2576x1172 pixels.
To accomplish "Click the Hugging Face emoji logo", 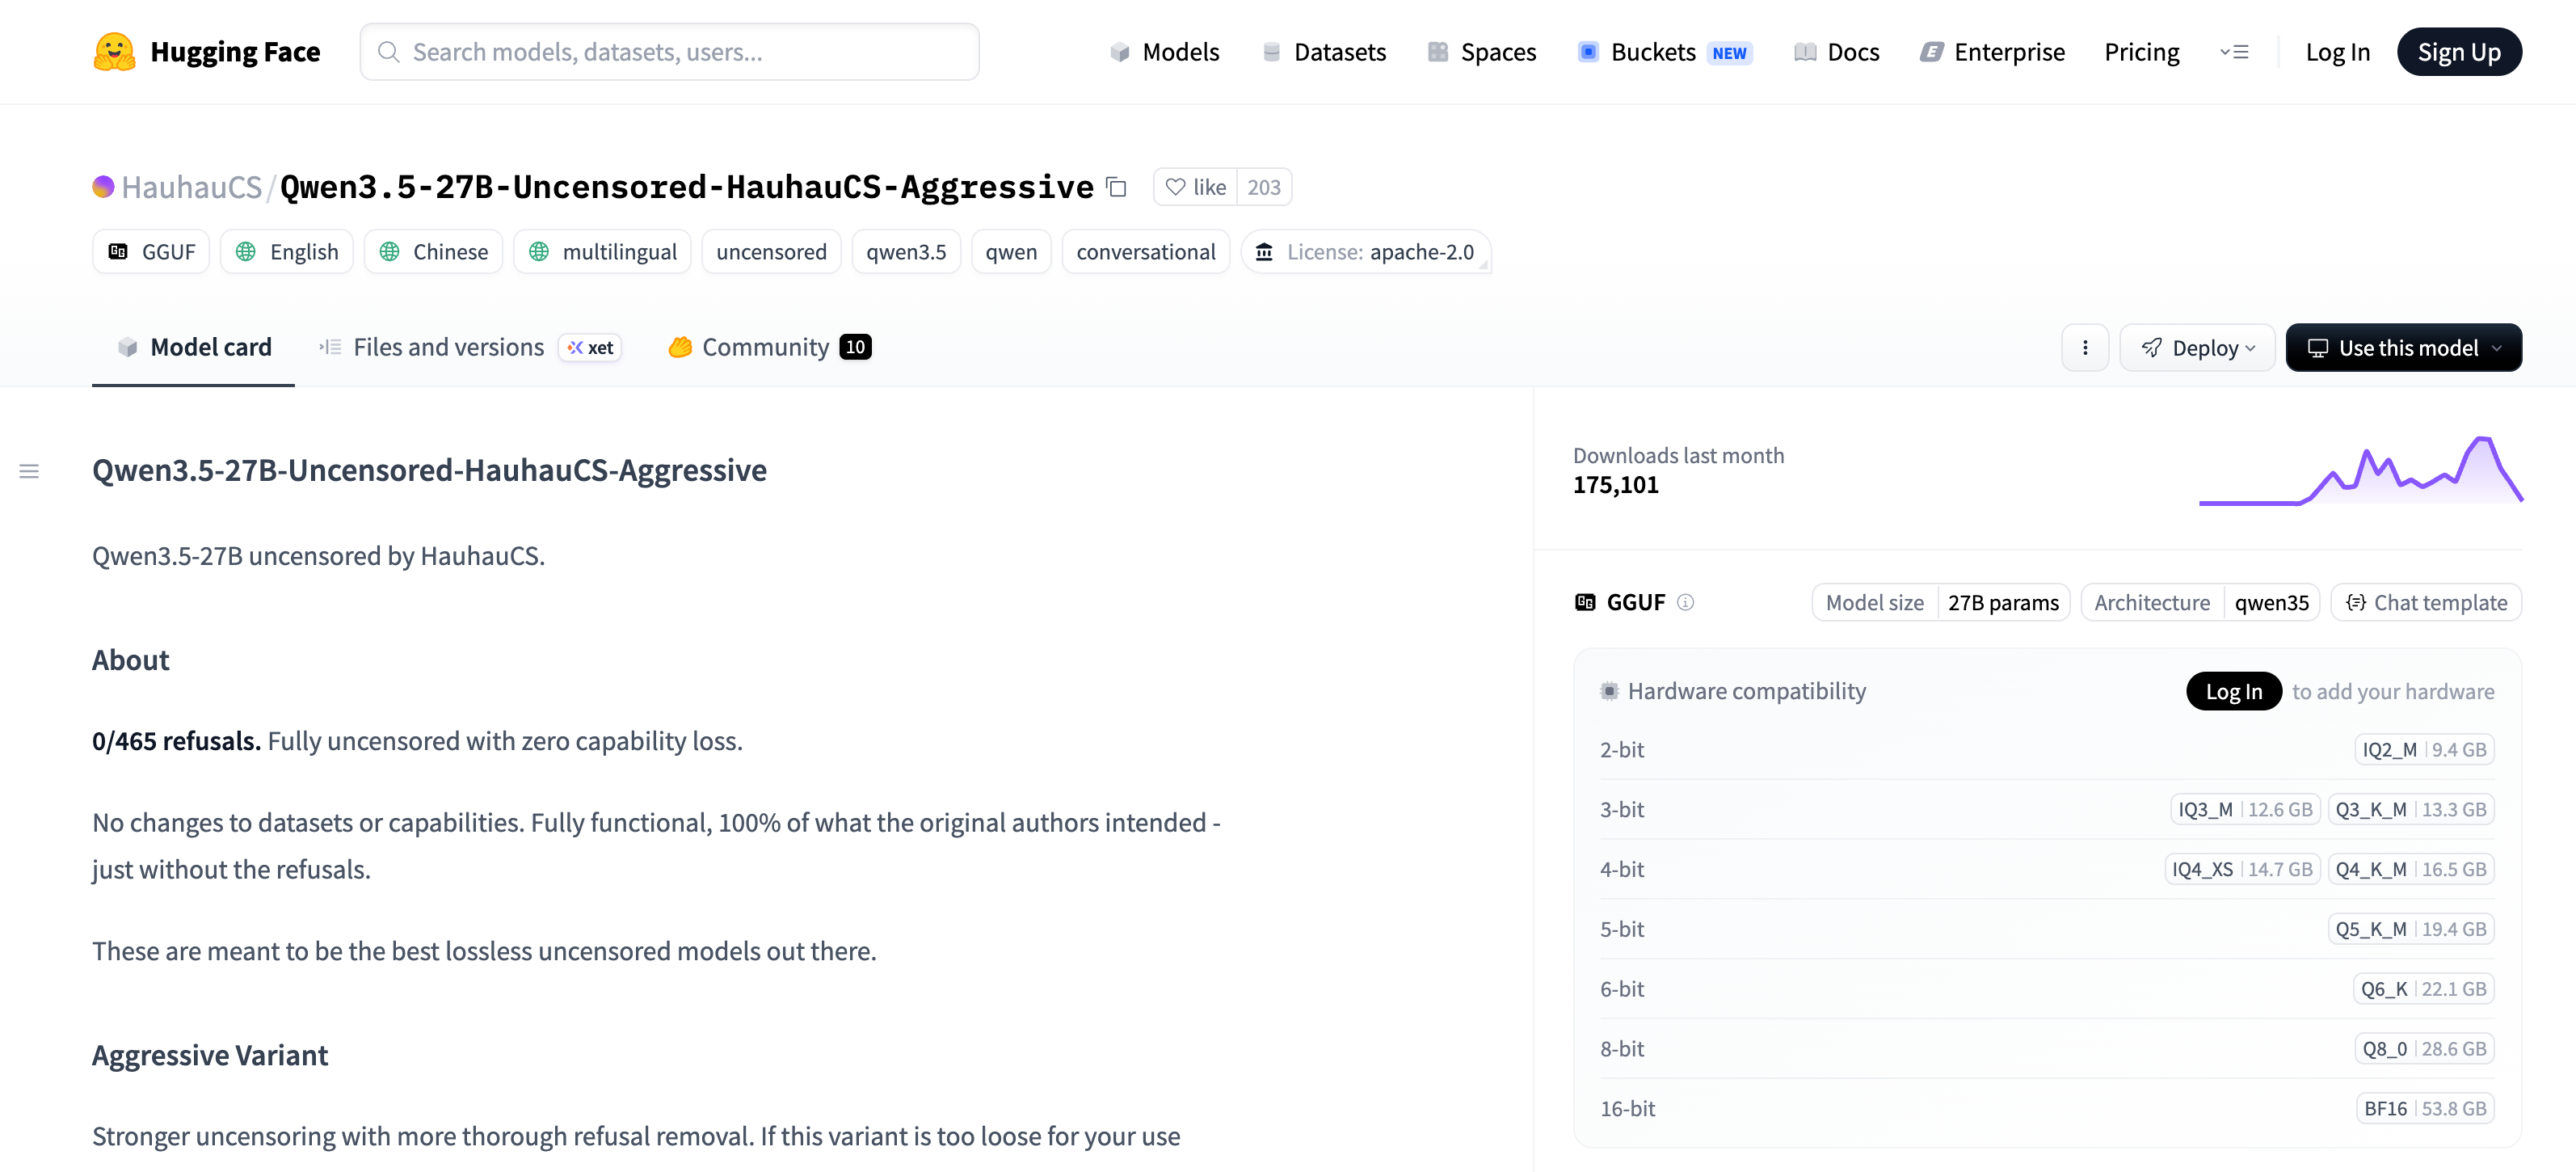I will click(x=114, y=52).
